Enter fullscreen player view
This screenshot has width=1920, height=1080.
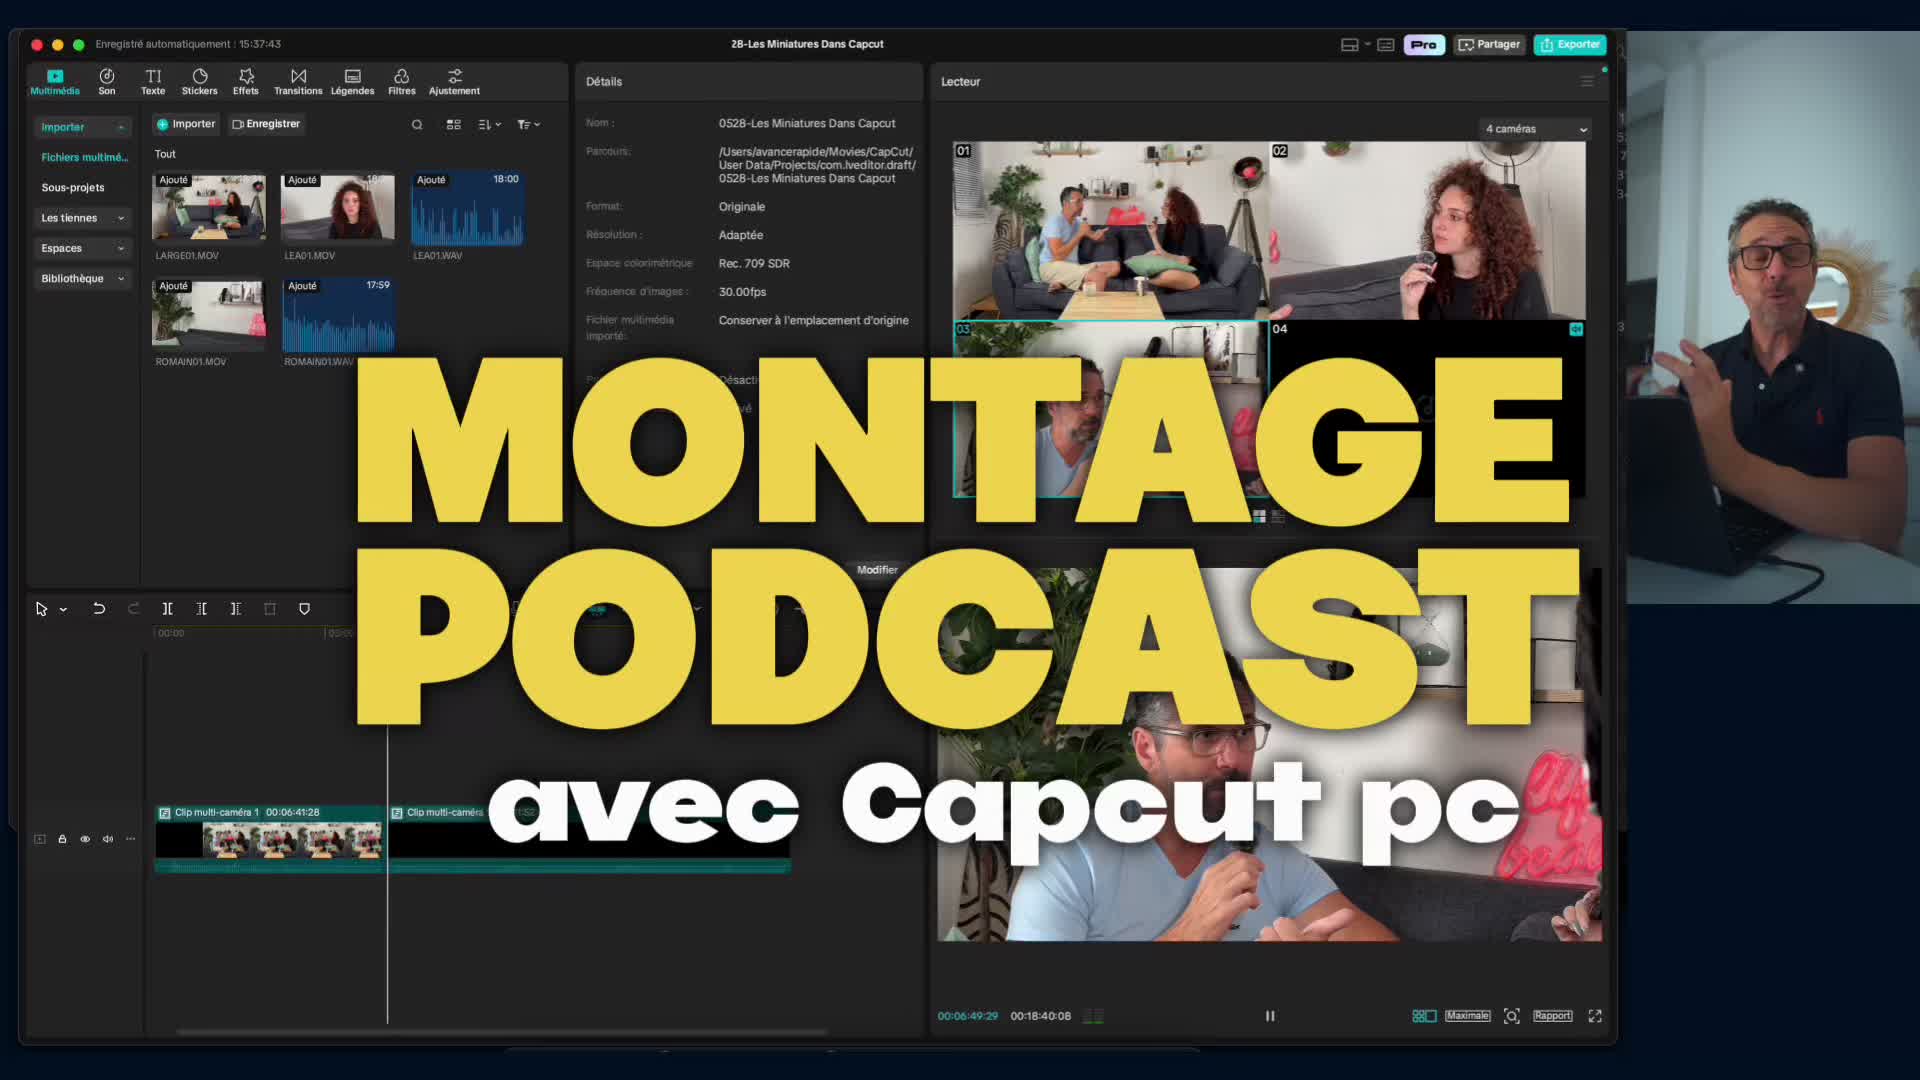[1595, 1016]
